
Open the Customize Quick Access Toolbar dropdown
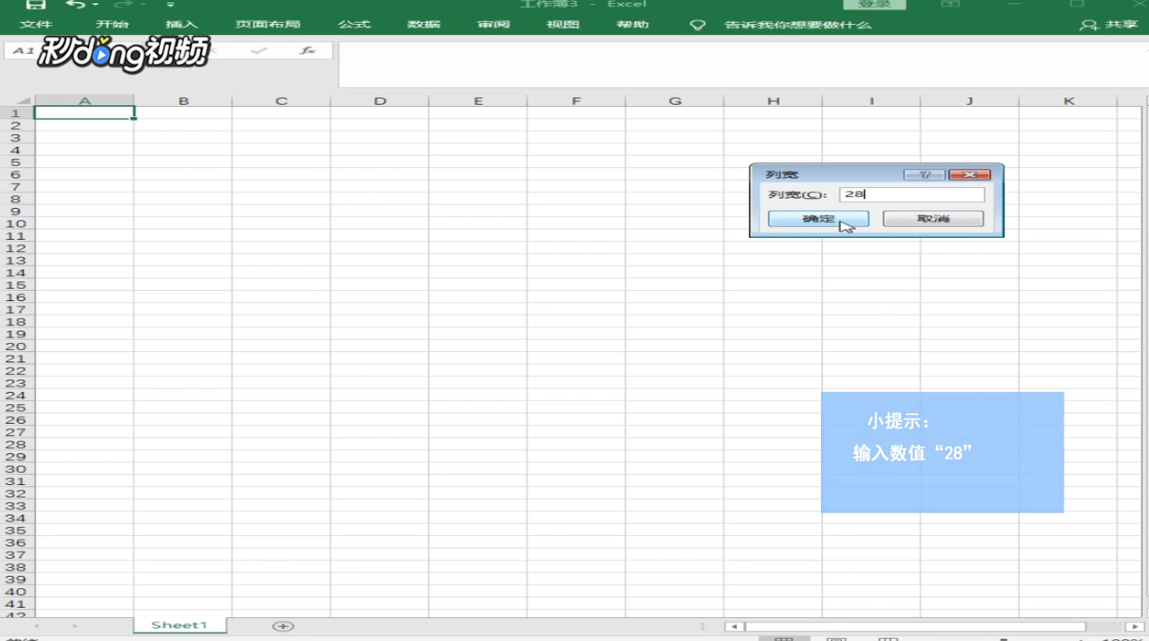pyautogui.click(x=170, y=4)
